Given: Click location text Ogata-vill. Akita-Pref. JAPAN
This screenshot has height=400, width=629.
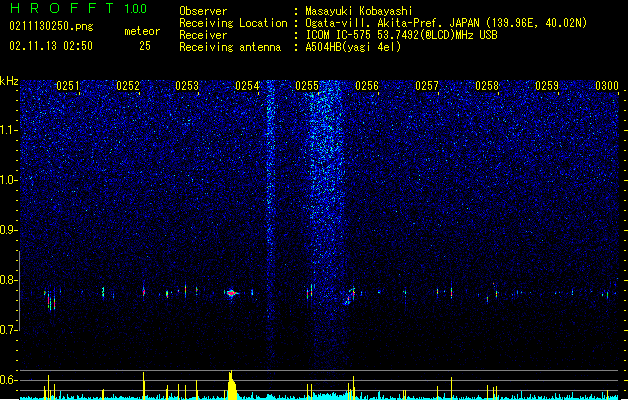Looking at the screenshot, I should (x=392, y=23).
